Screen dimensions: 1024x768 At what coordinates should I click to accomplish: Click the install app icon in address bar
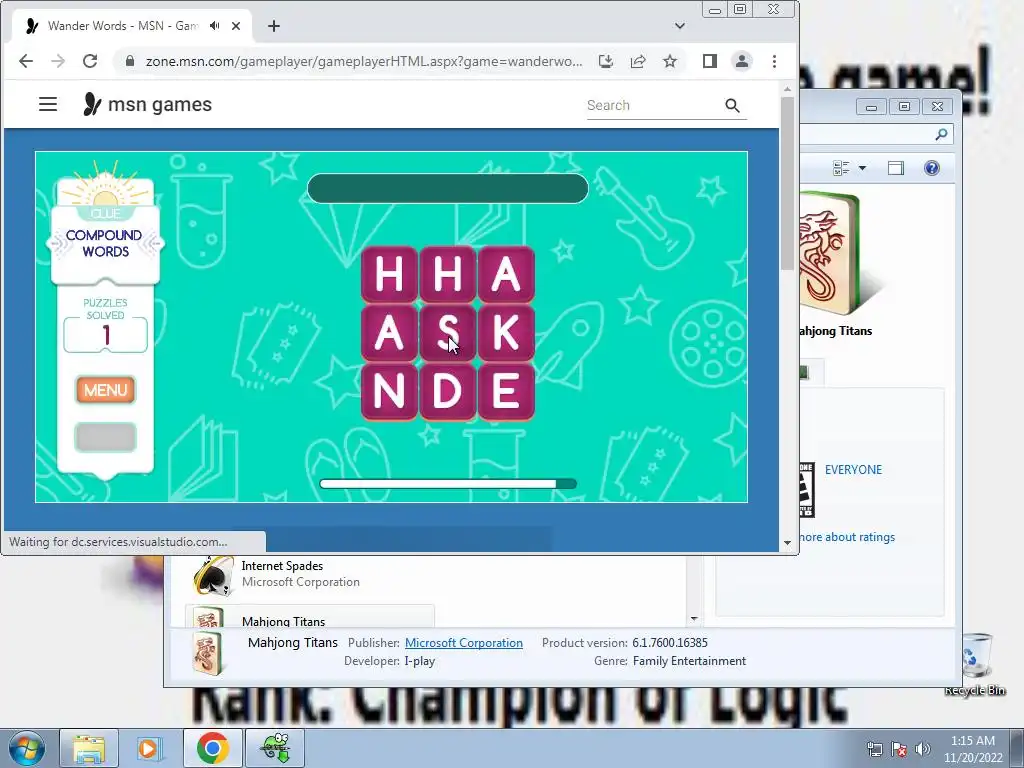point(605,61)
